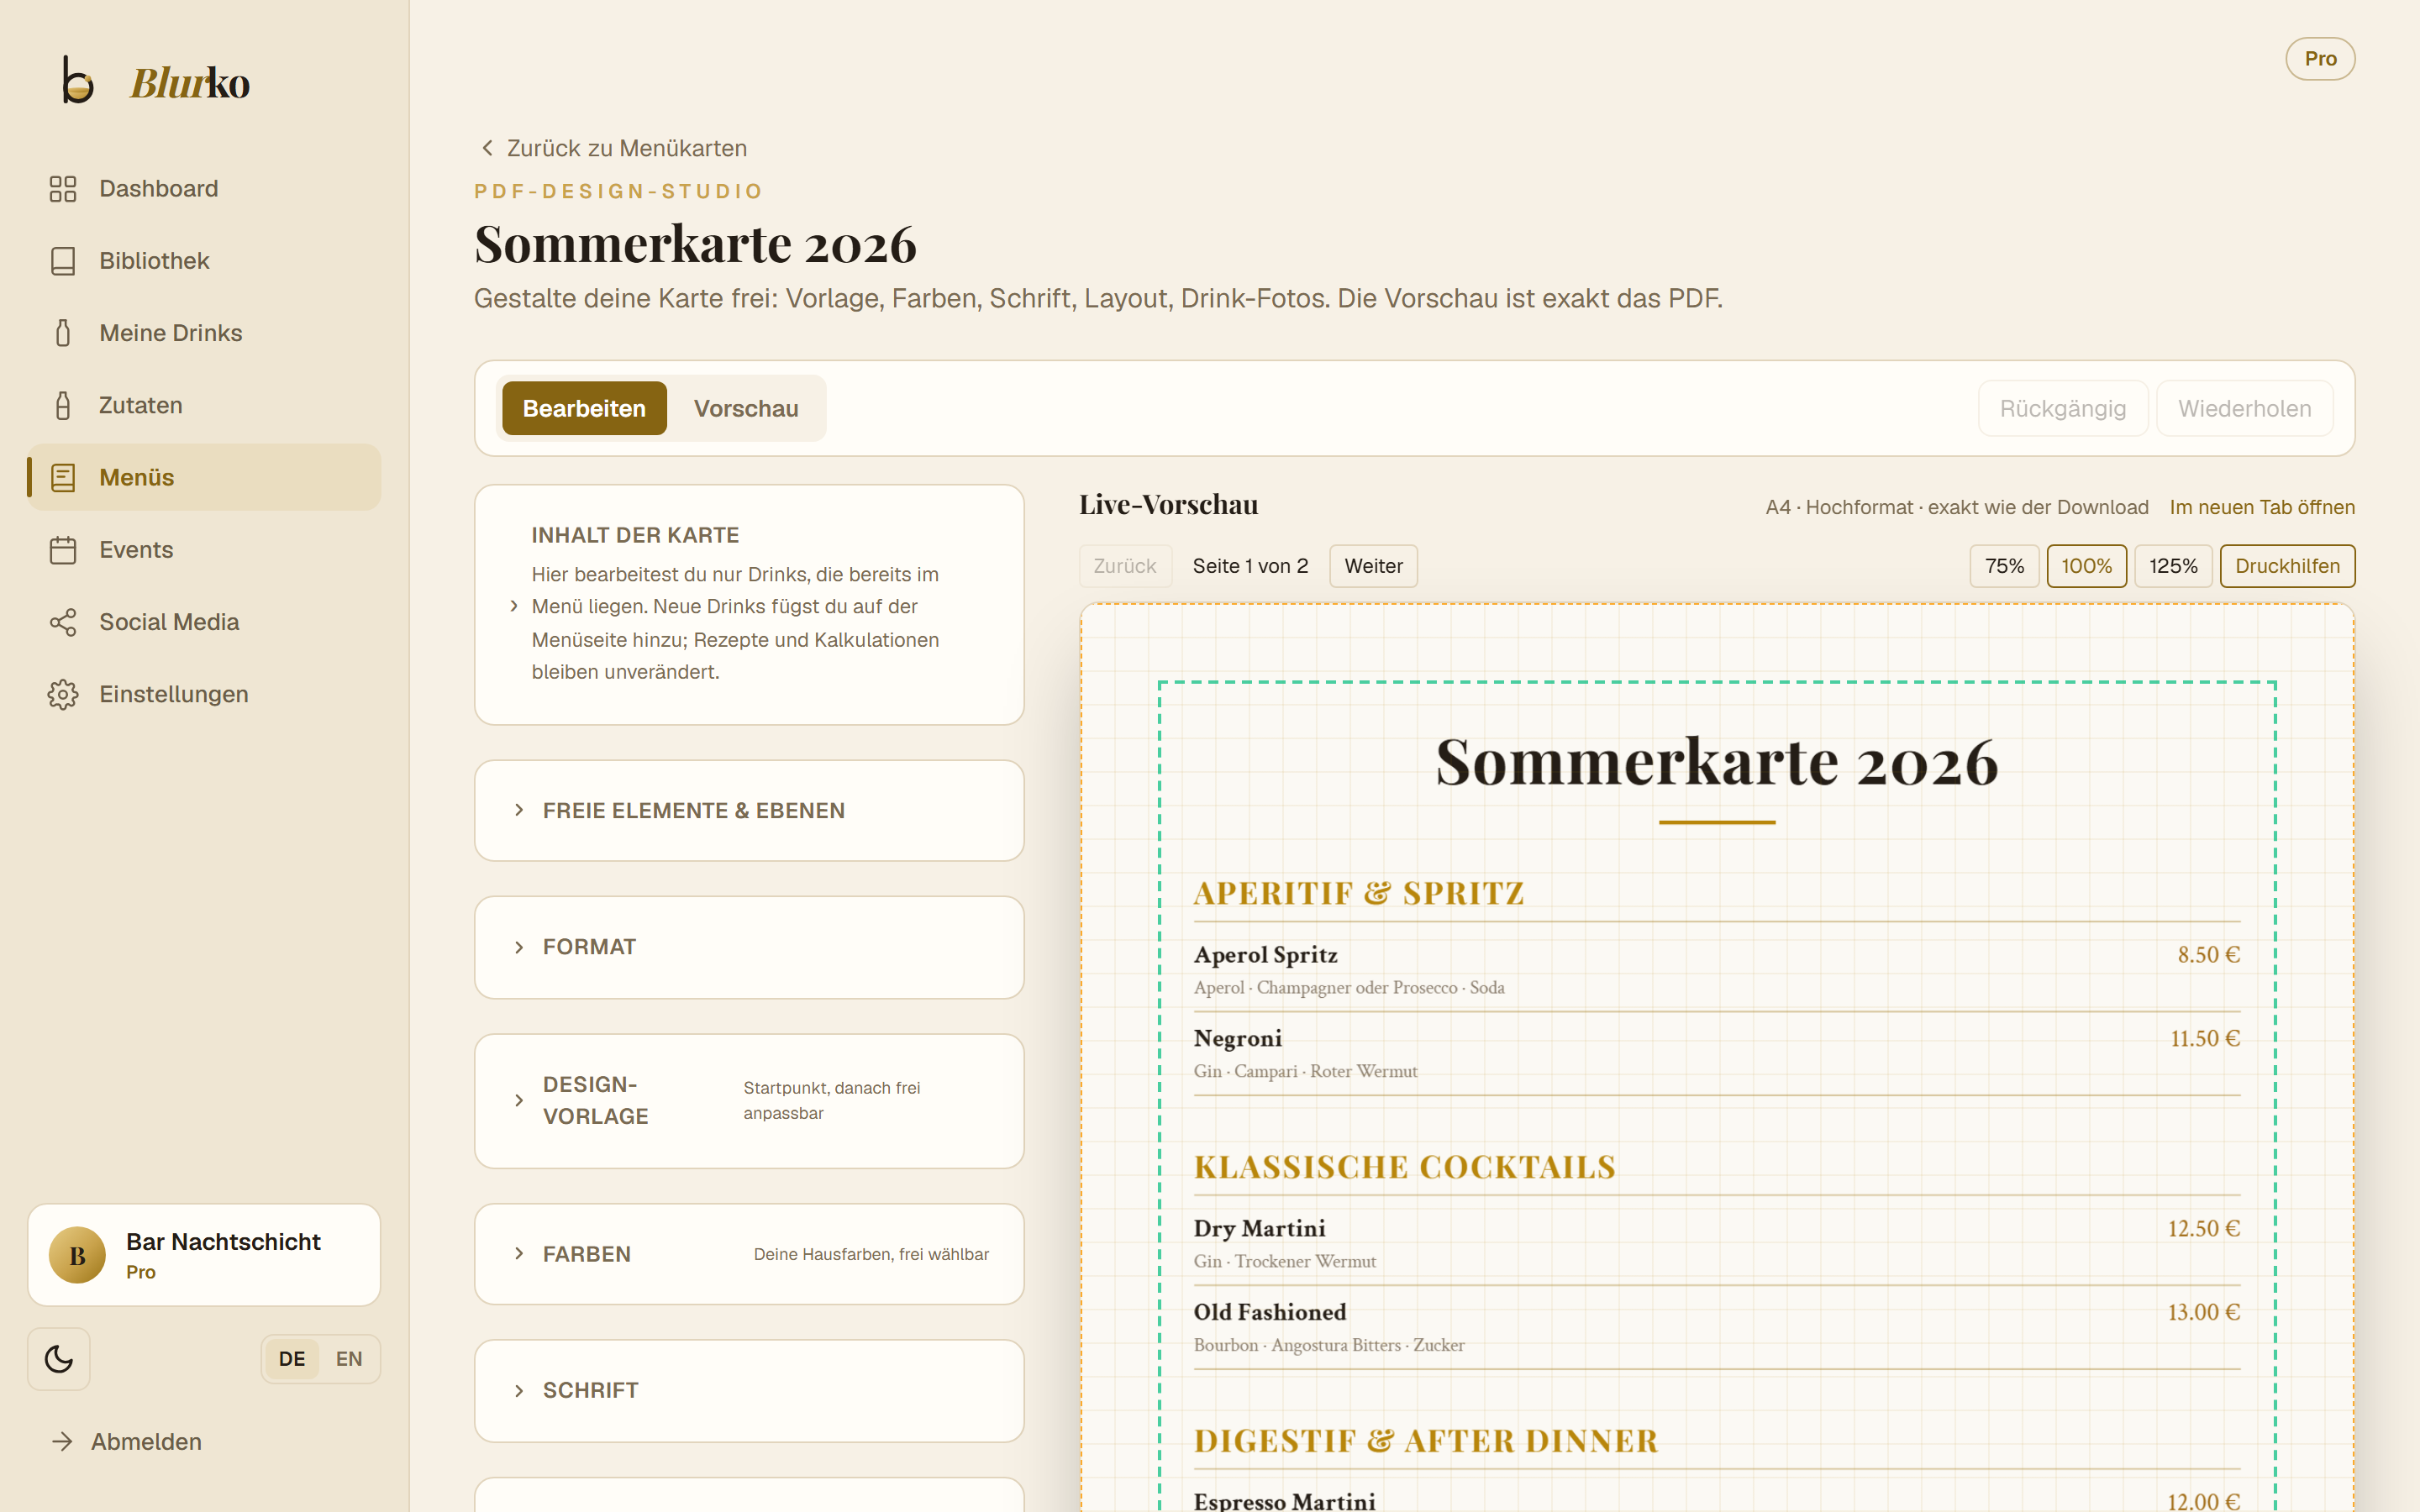Click the Aperol Spritz price 8.50 €

(x=2208, y=955)
